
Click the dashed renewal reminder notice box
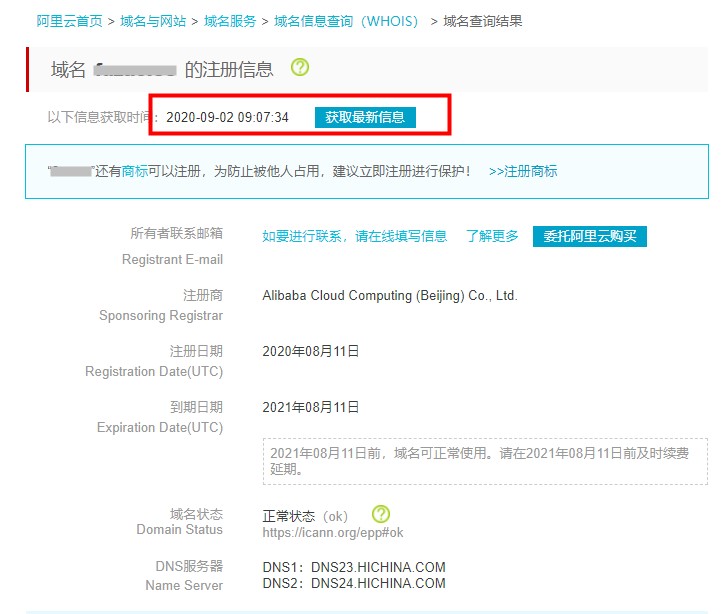(485, 461)
